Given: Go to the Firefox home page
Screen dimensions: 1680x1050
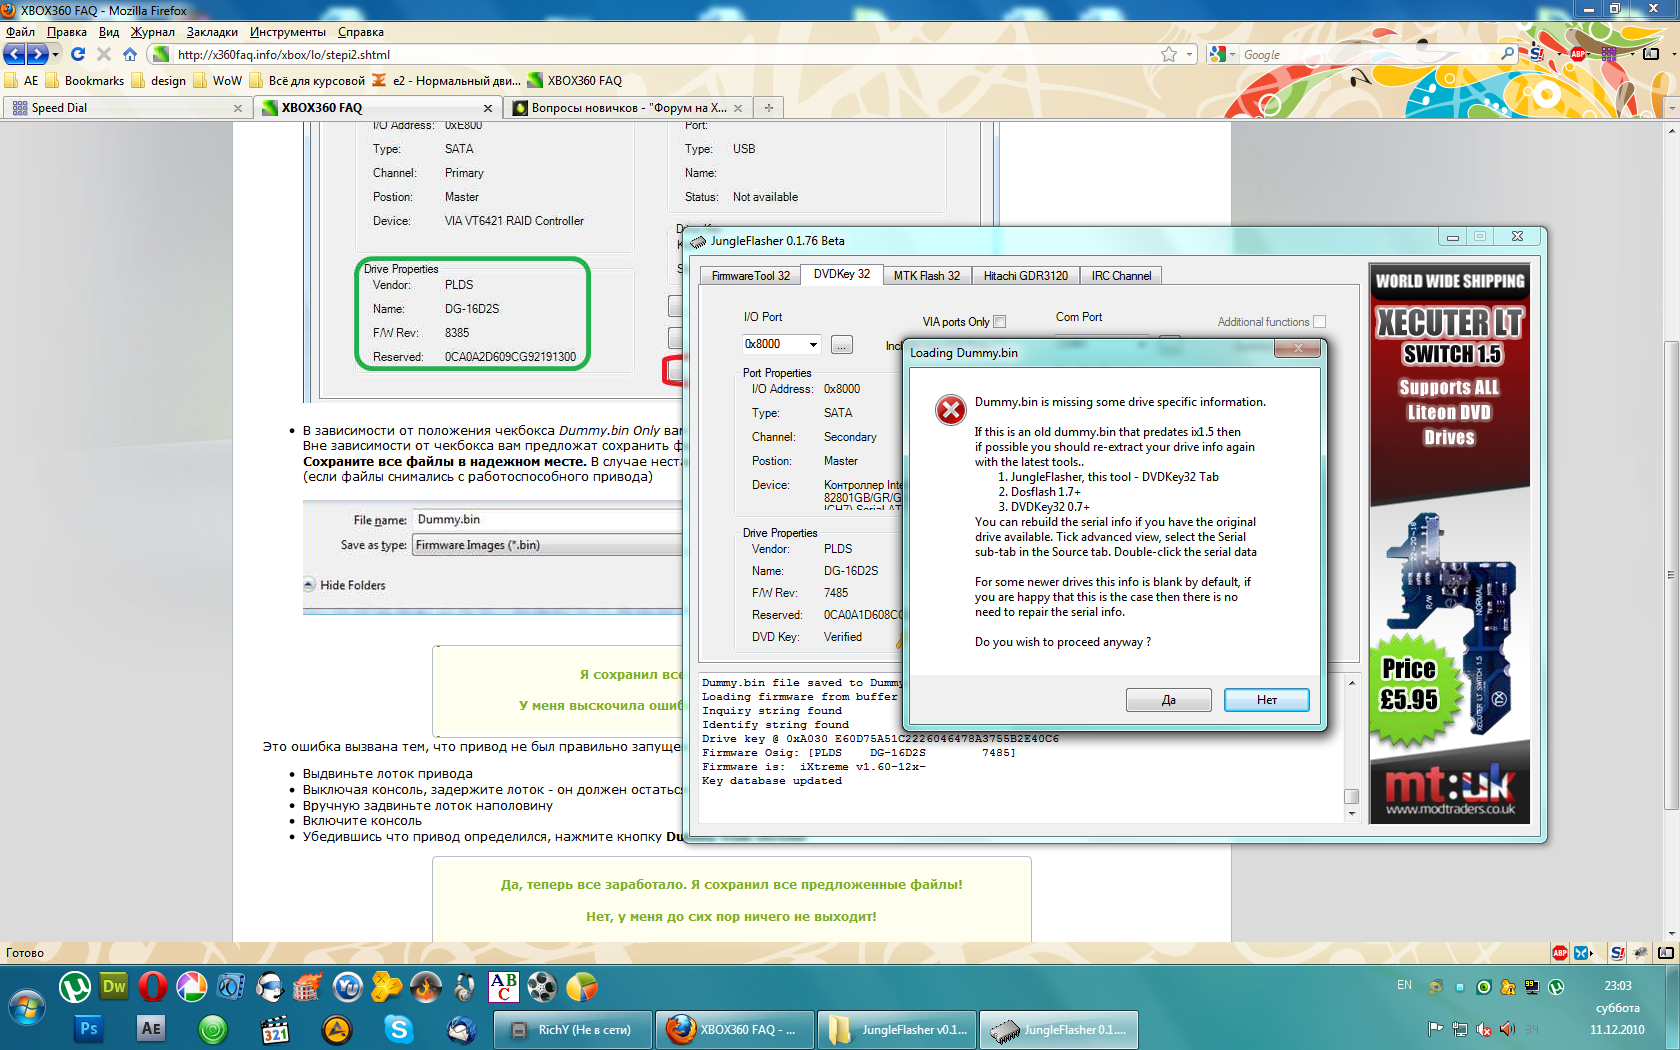Looking at the screenshot, I should 130,54.
